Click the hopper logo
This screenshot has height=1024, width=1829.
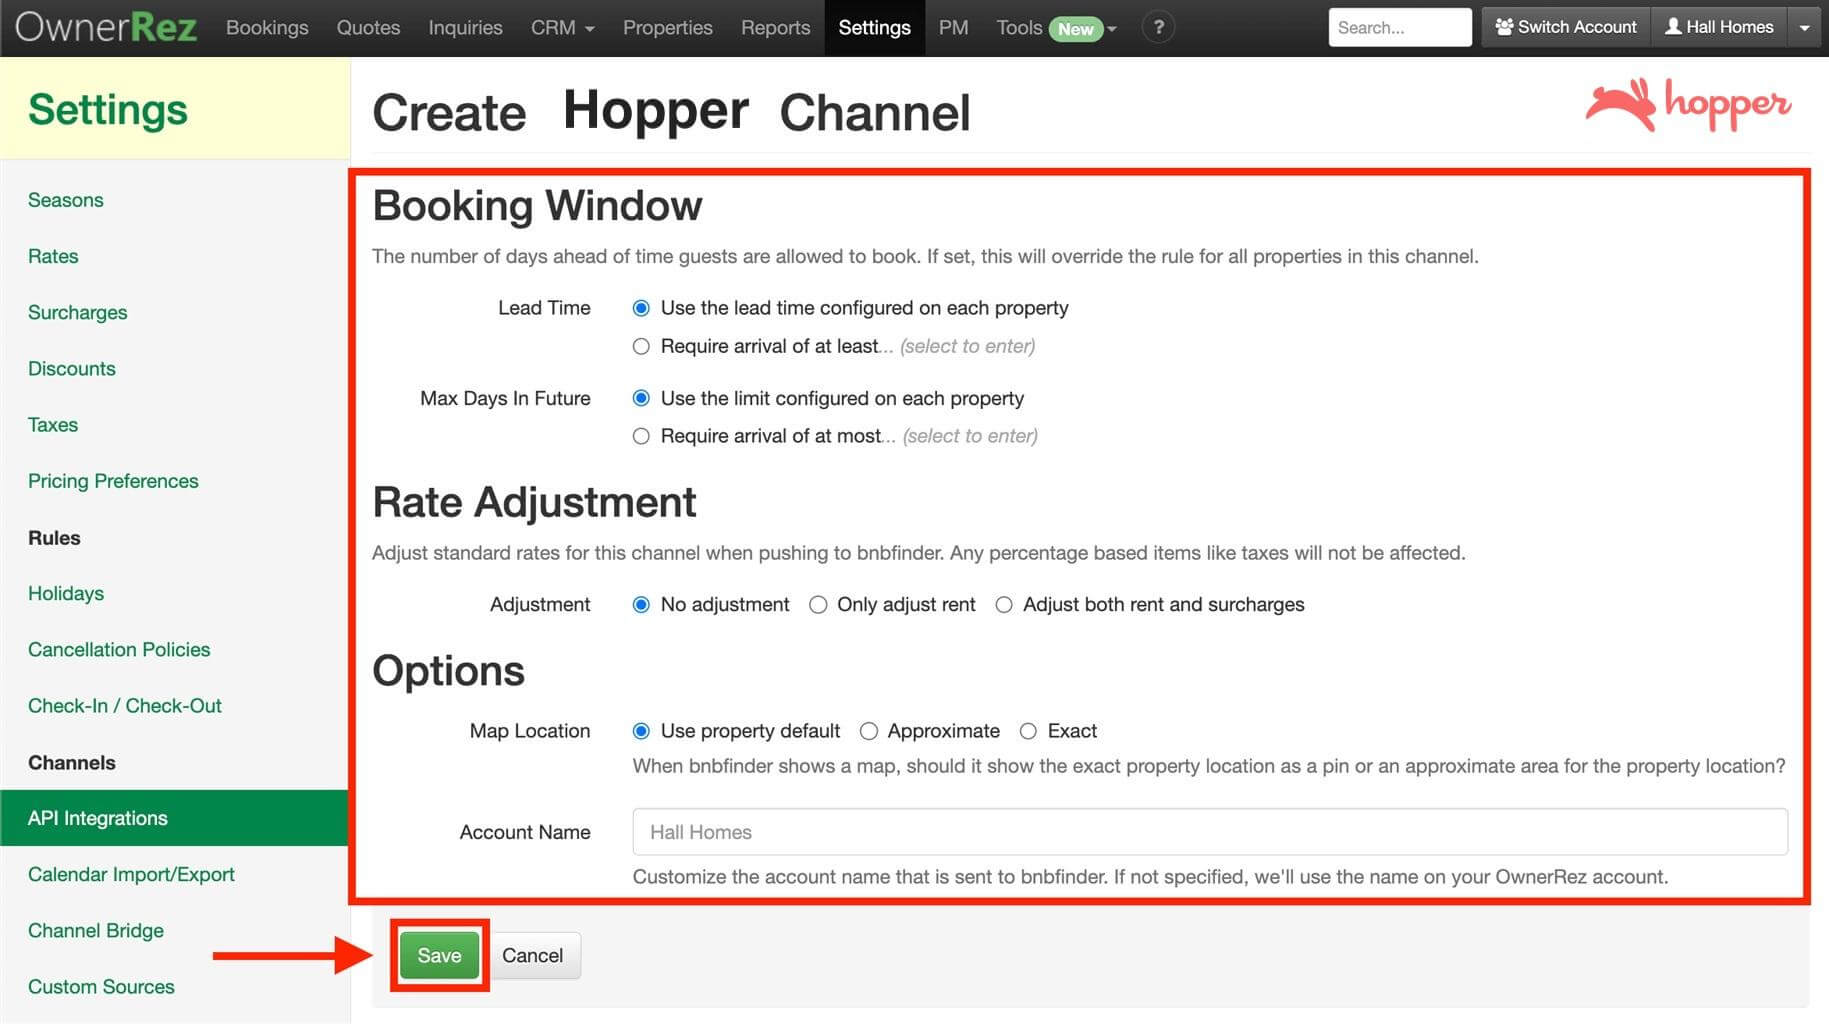tap(1687, 103)
